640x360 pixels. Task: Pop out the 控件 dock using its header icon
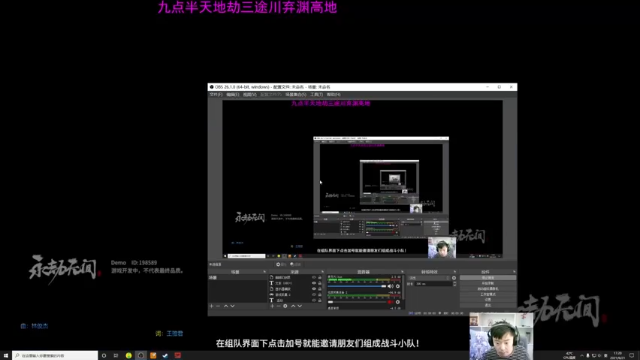pyautogui.click(x=514, y=272)
